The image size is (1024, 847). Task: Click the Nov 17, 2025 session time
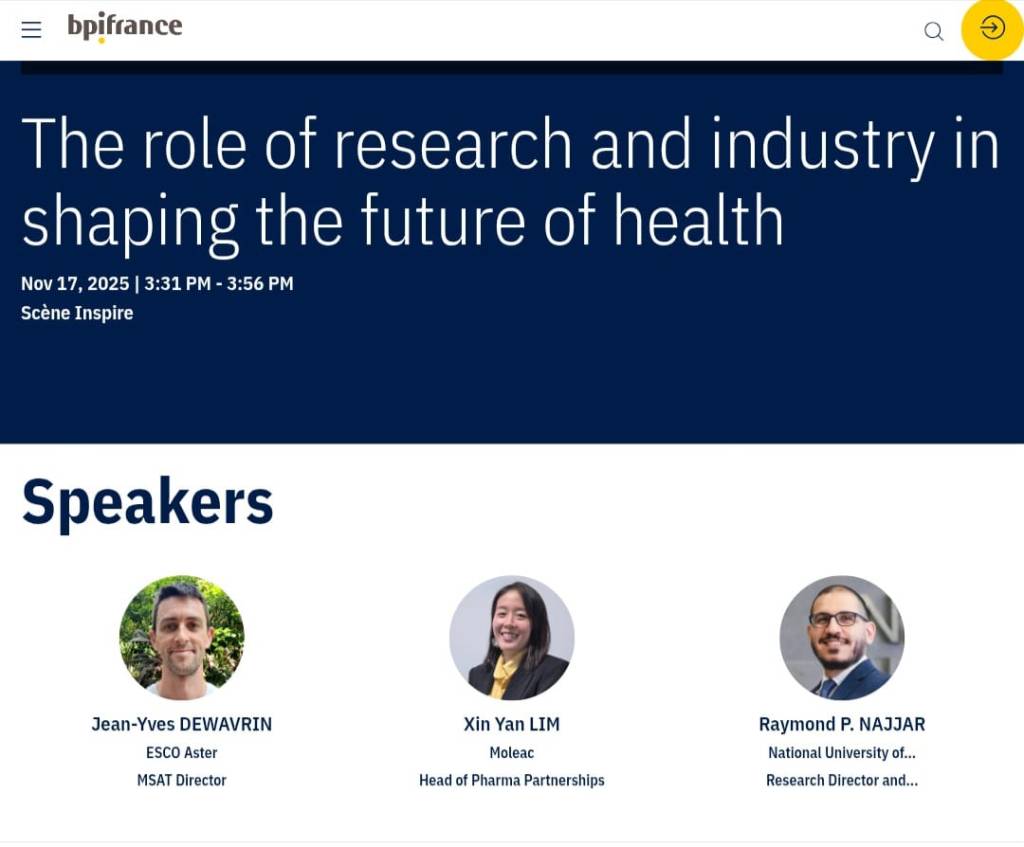(x=157, y=284)
